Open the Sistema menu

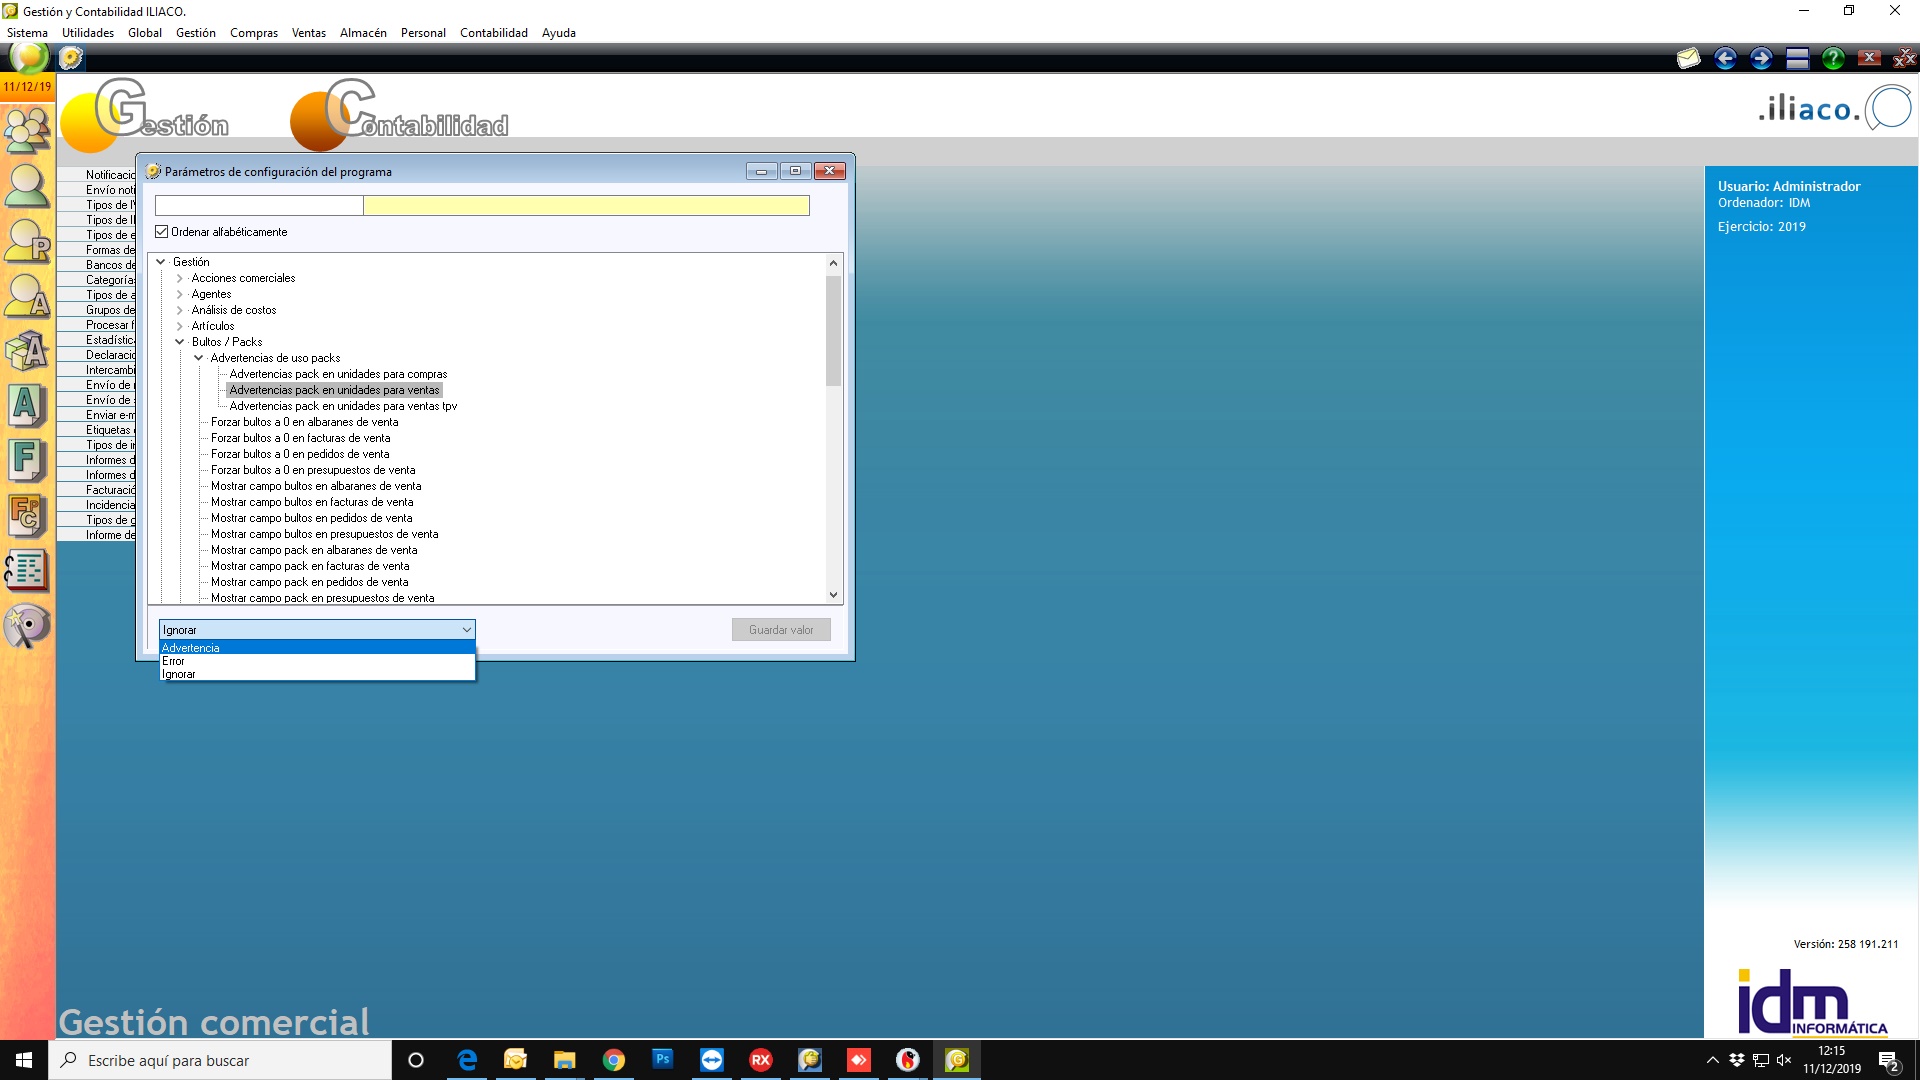point(27,33)
